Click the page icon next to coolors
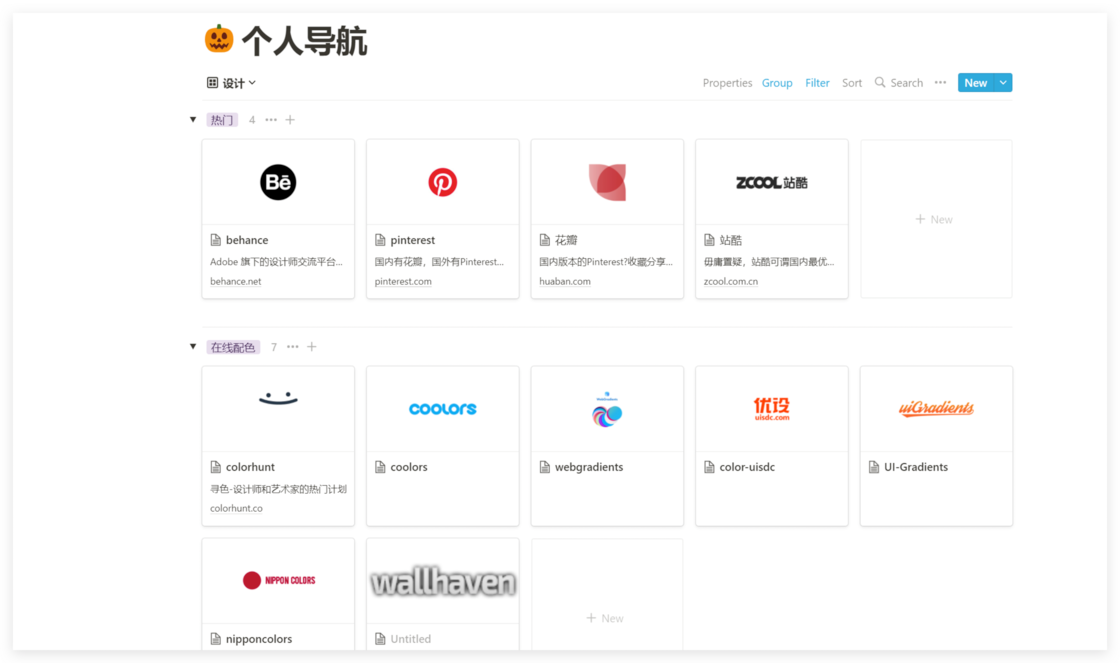Screen dimensions: 1120x663 coord(380,467)
